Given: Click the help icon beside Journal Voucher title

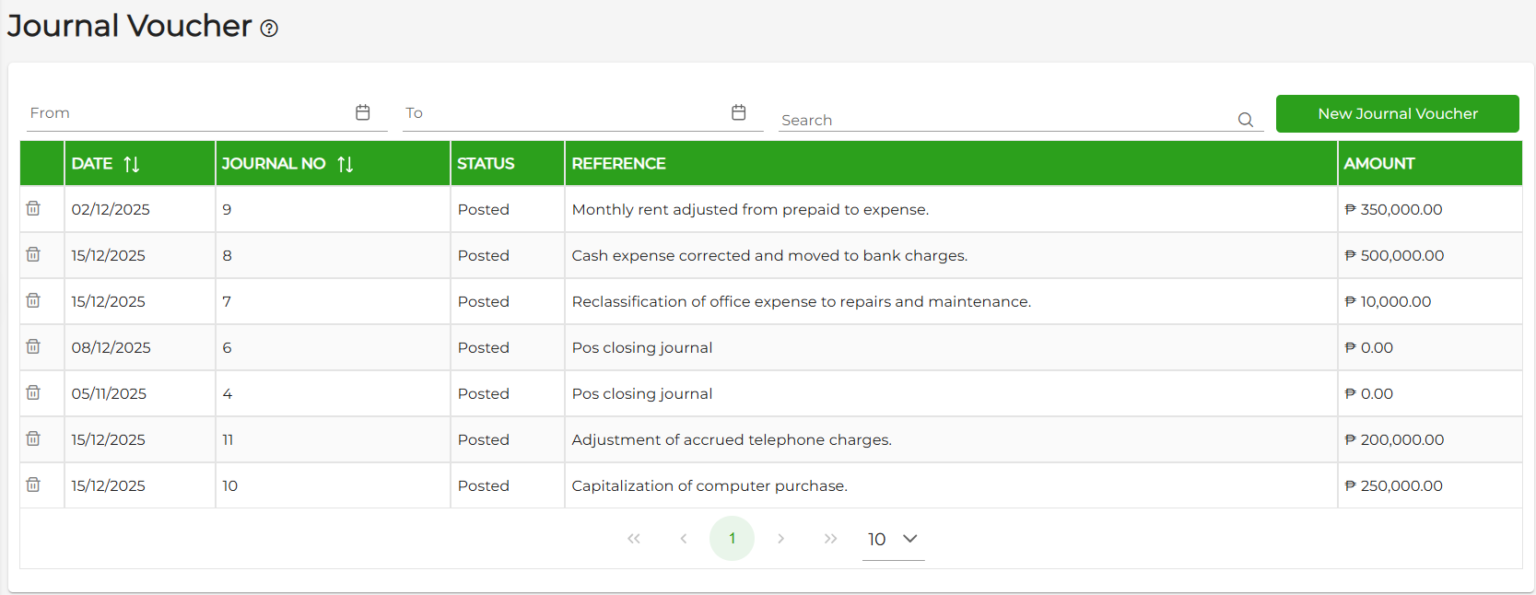Looking at the screenshot, I should point(269,29).
